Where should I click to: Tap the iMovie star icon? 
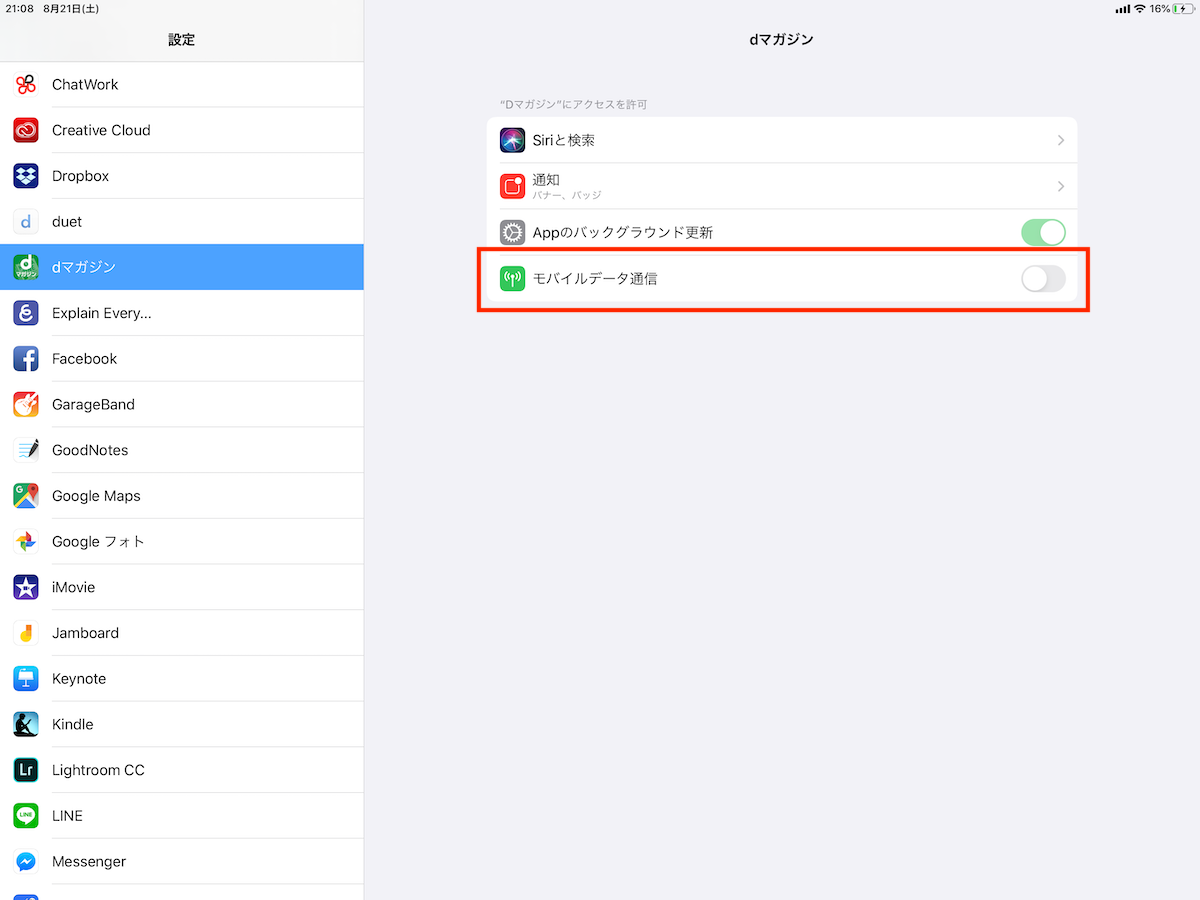[x=26, y=587]
